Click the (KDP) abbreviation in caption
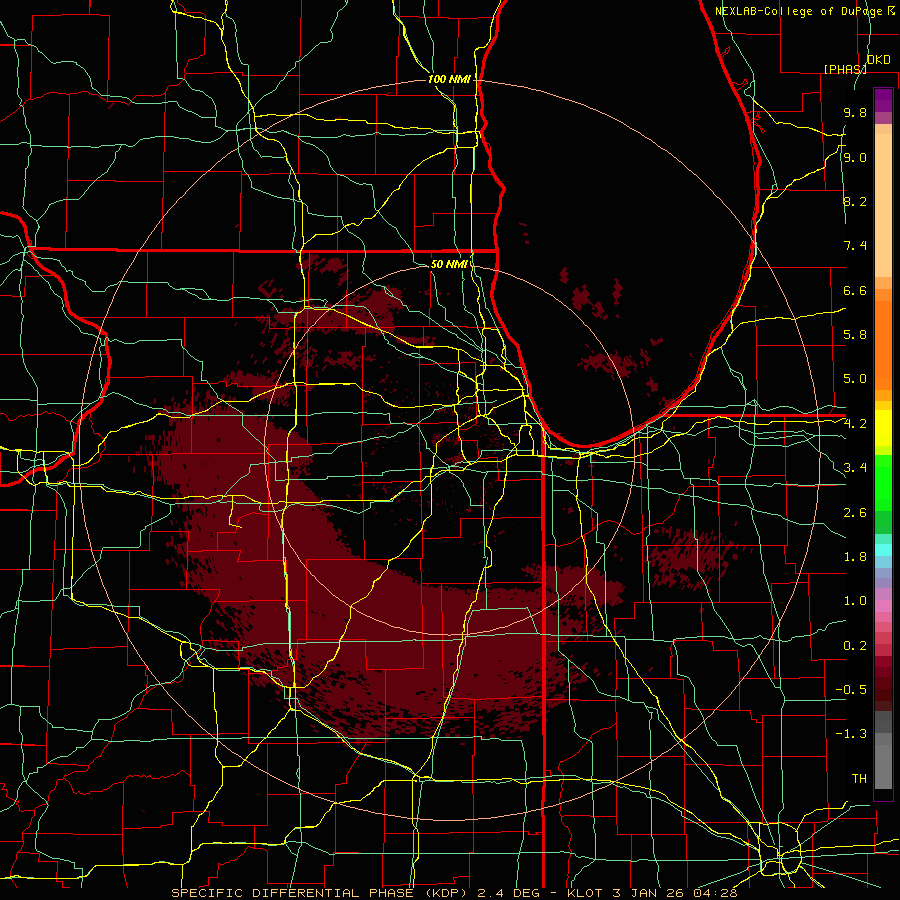 click(447, 893)
